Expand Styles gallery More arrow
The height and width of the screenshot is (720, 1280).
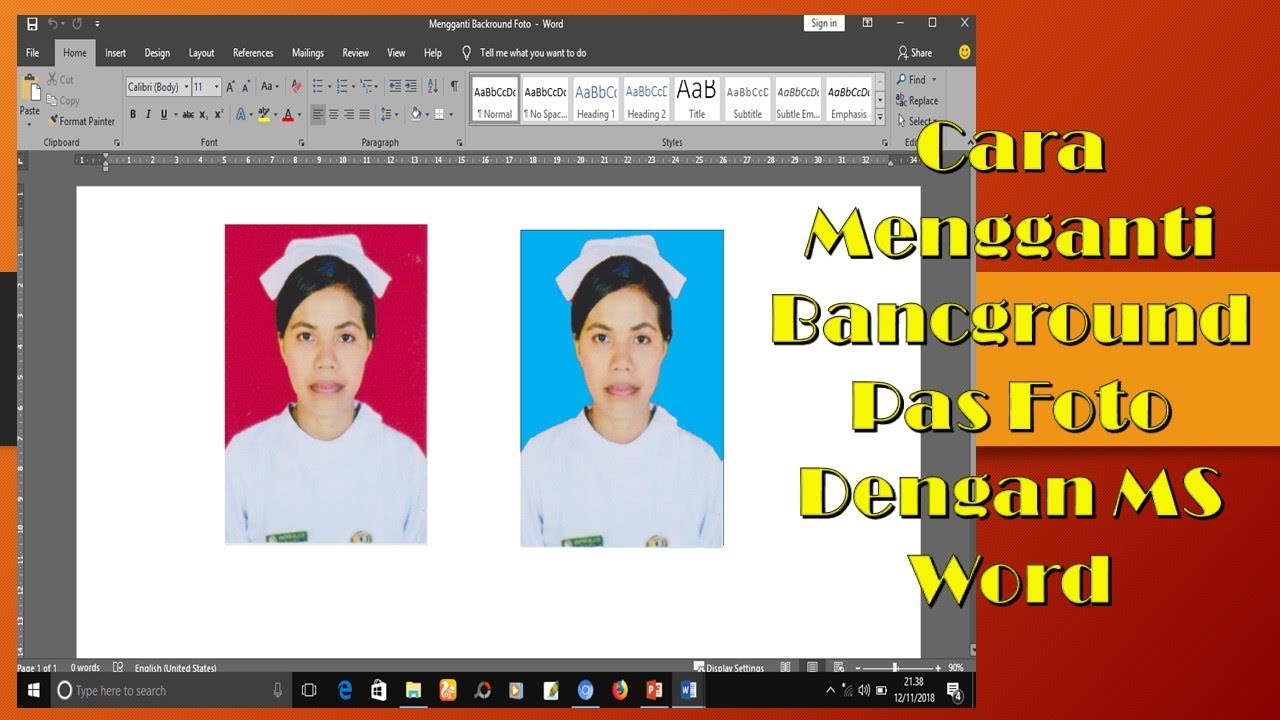coord(880,118)
